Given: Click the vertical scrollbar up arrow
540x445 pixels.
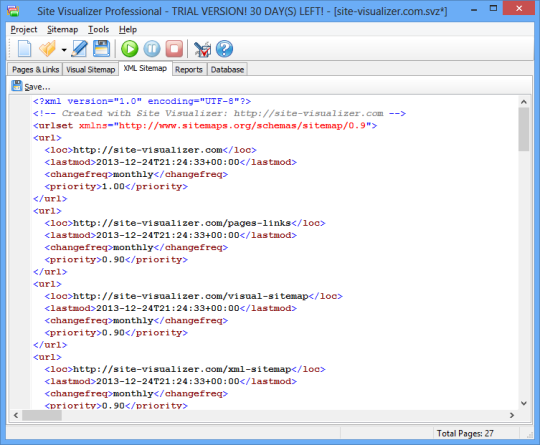Looking at the screenshot, I should [523, 102].
